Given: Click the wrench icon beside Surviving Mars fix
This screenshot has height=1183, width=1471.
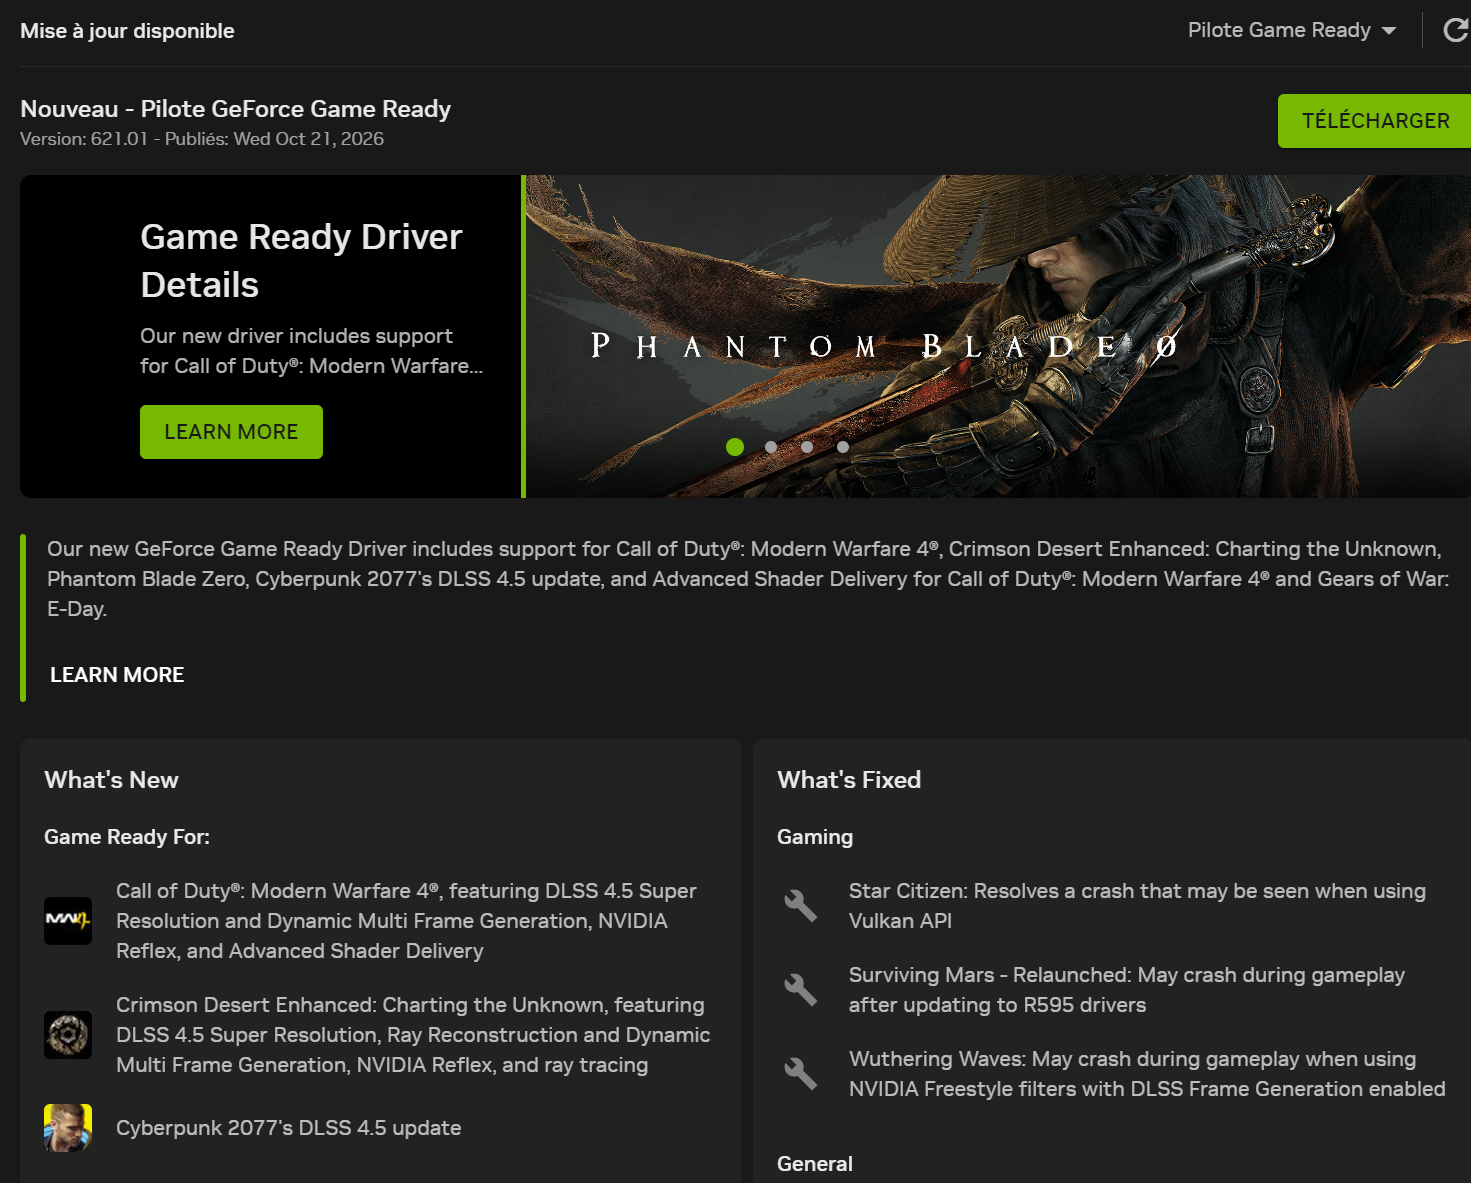Looking at the screenshot, I should pos(801,990).
